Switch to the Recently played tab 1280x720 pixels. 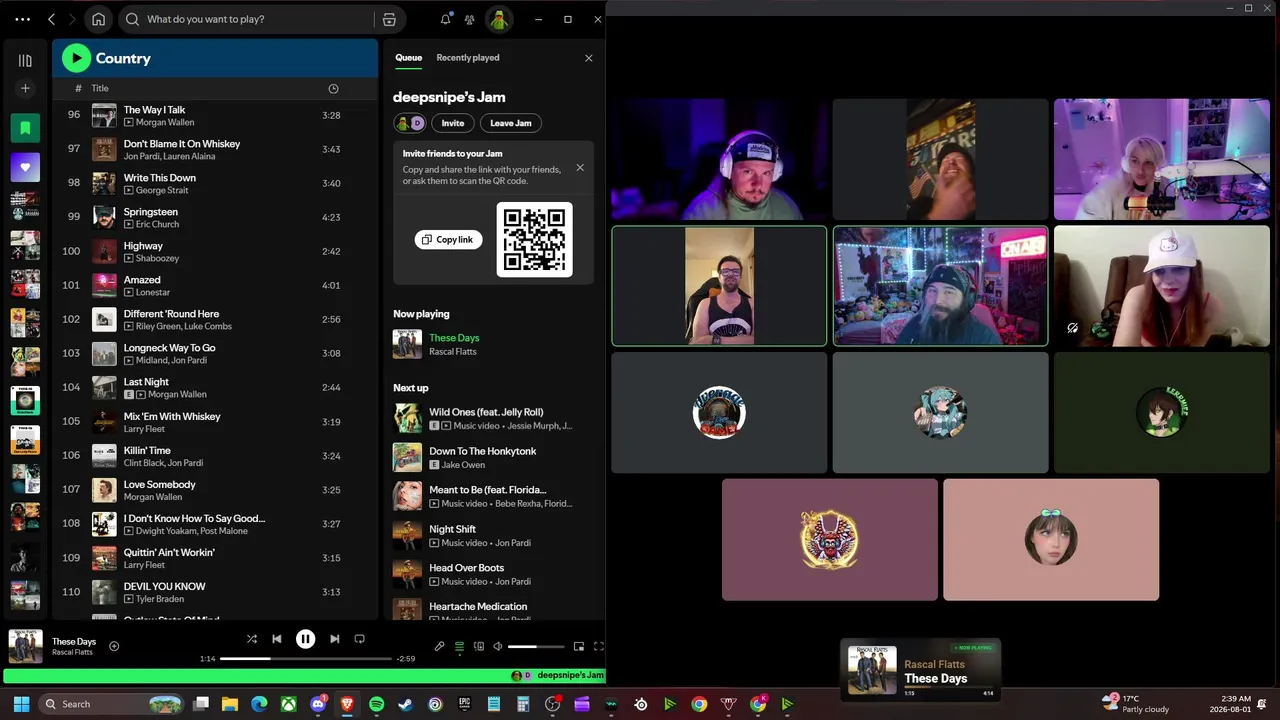click(468, 58)
